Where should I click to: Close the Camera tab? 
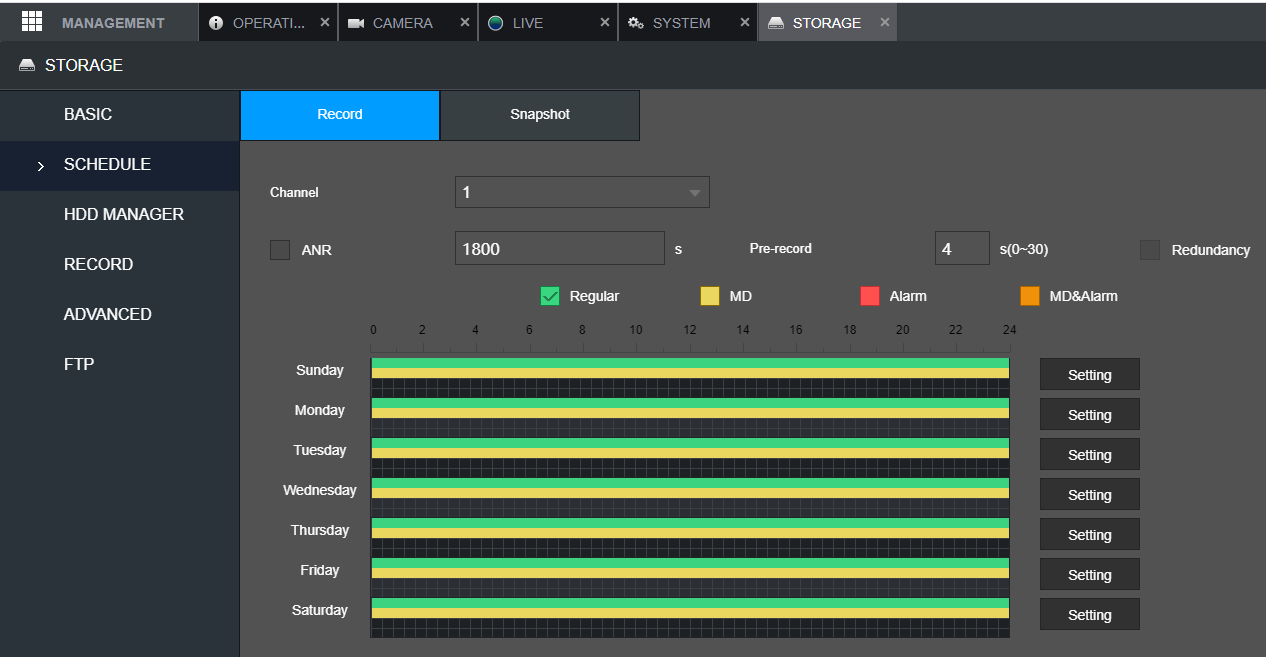pos(465,22)
